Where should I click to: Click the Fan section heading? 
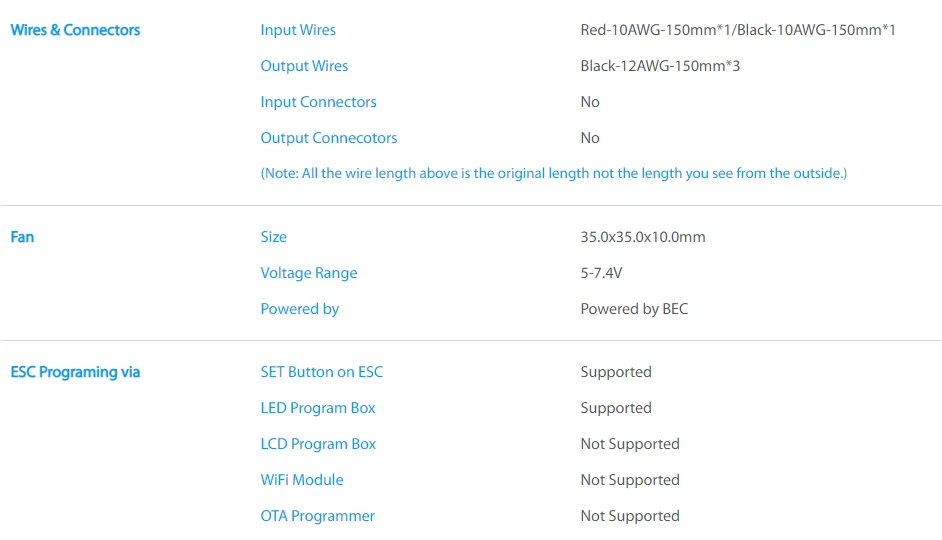(x=22, y=237)
